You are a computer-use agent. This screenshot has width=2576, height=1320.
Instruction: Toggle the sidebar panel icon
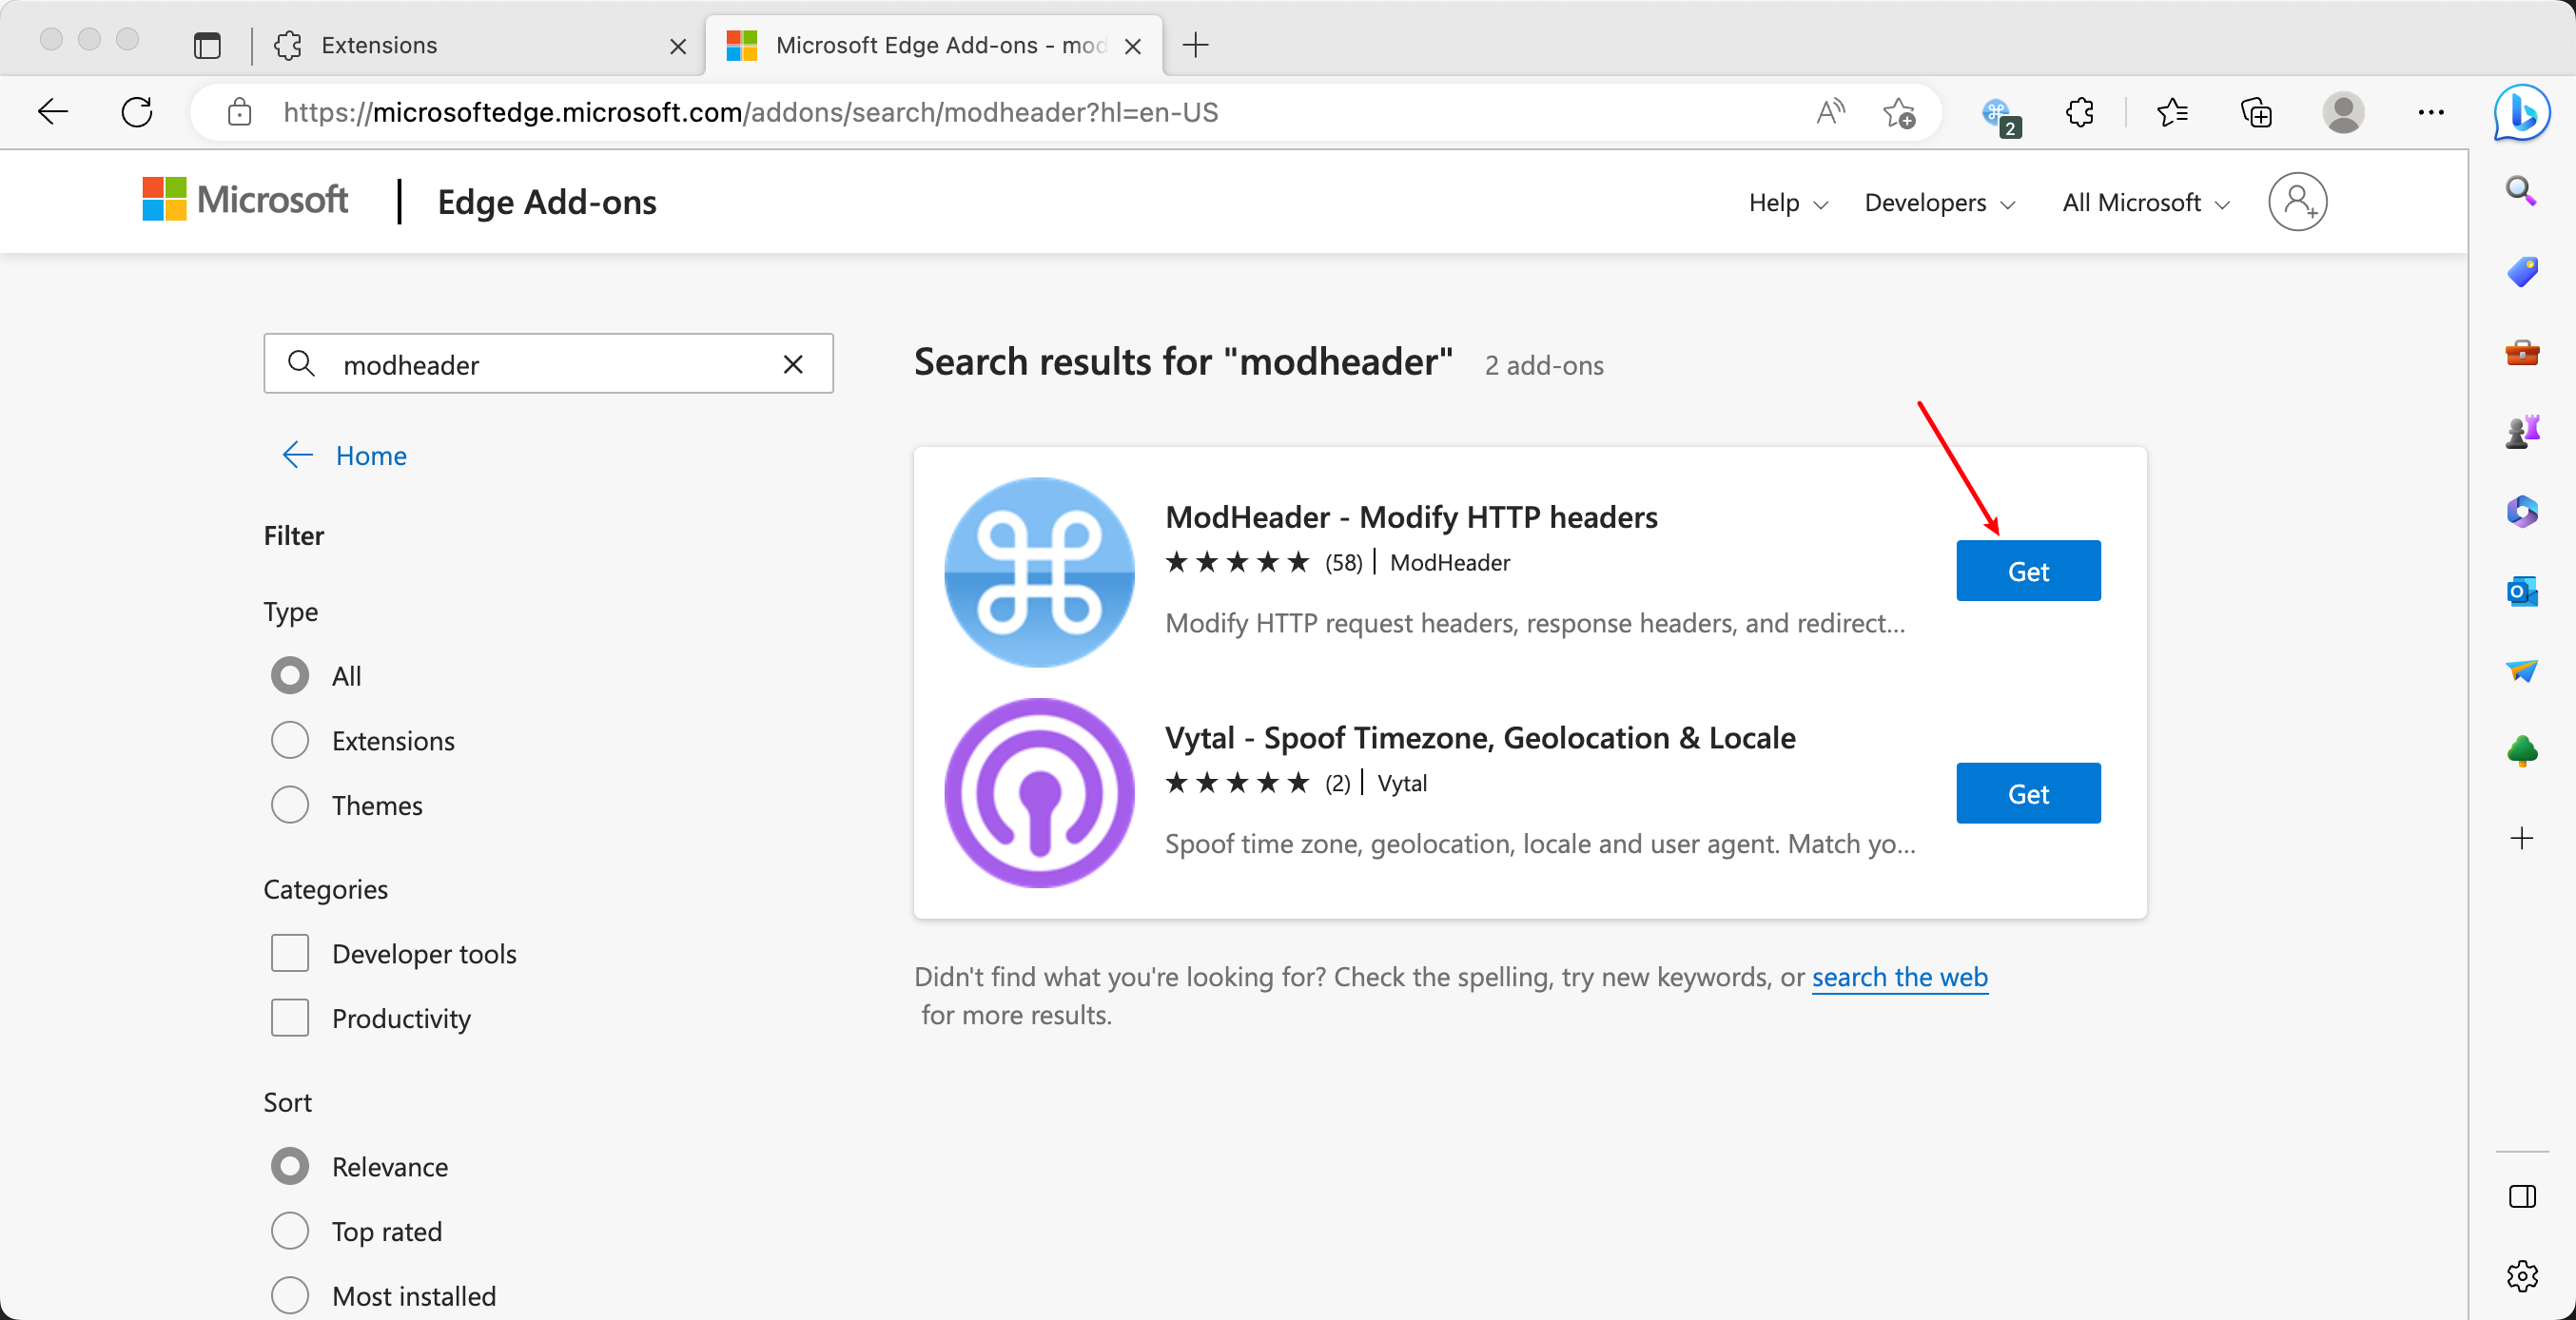tap(2521, 1196)
